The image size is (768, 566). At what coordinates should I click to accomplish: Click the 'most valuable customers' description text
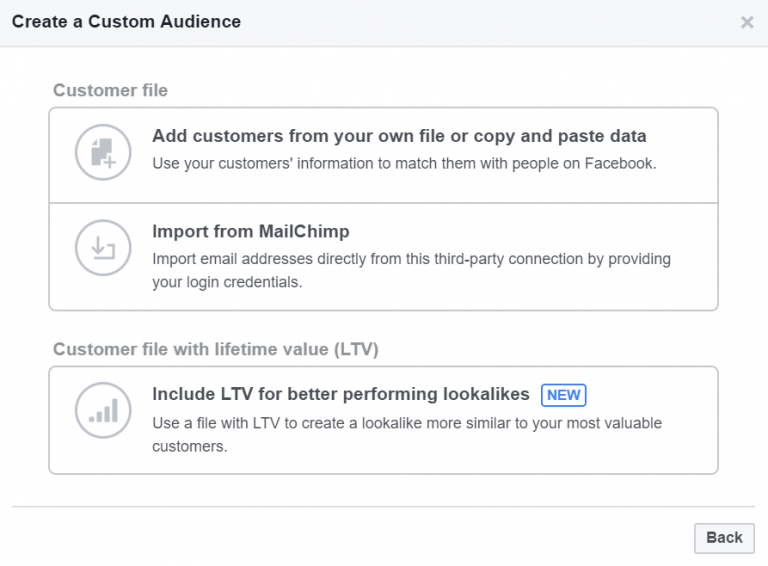click(406, 434)
